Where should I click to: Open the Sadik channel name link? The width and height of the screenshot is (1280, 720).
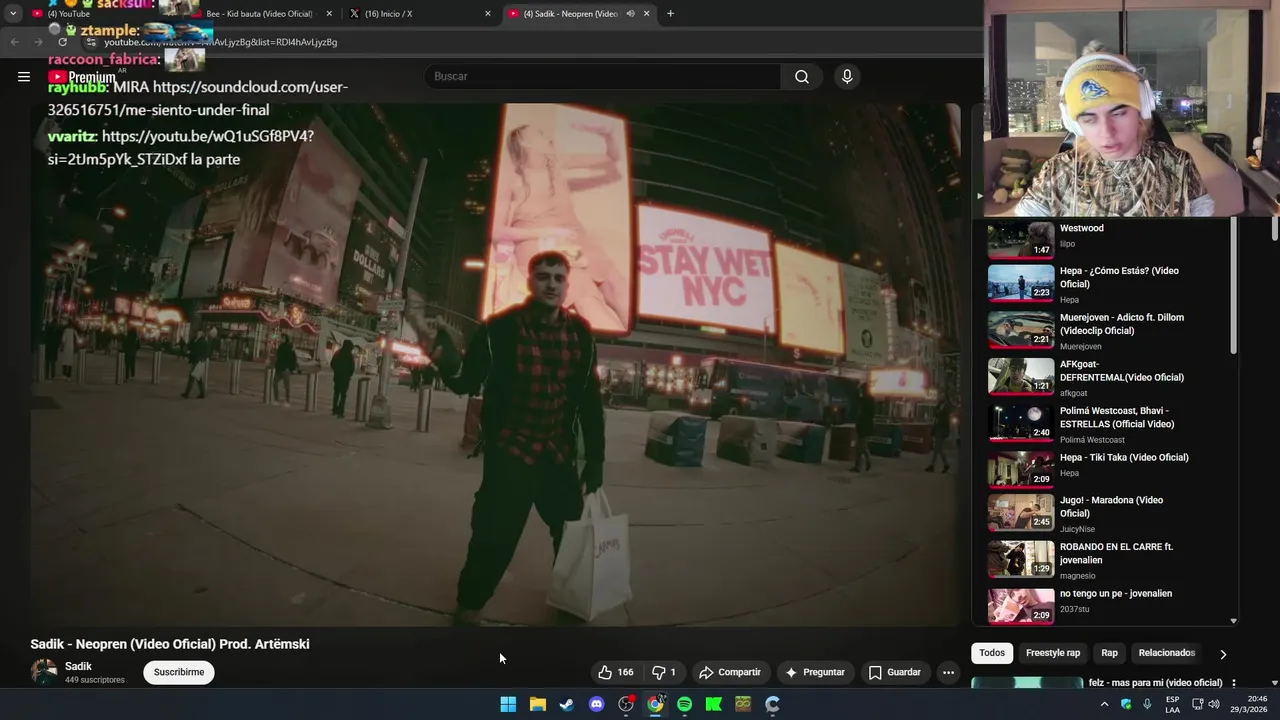[x=78, y=666]
